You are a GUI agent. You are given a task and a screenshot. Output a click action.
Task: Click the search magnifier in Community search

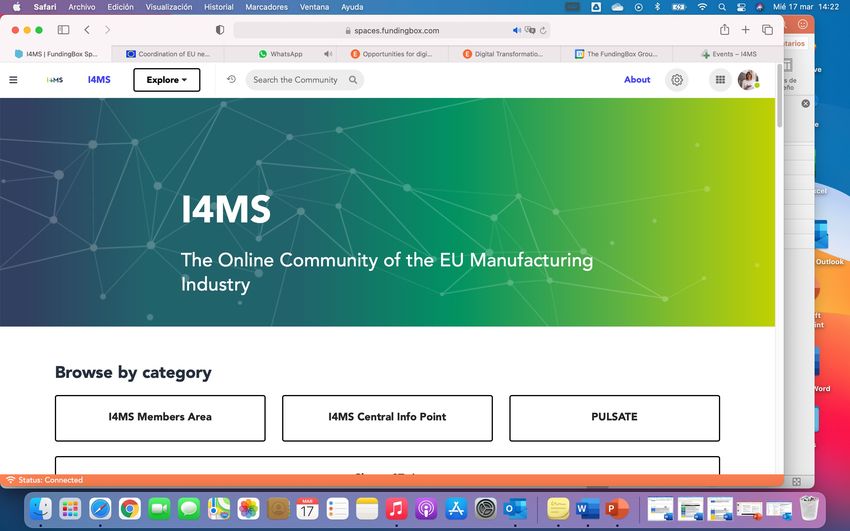[353, 80]
